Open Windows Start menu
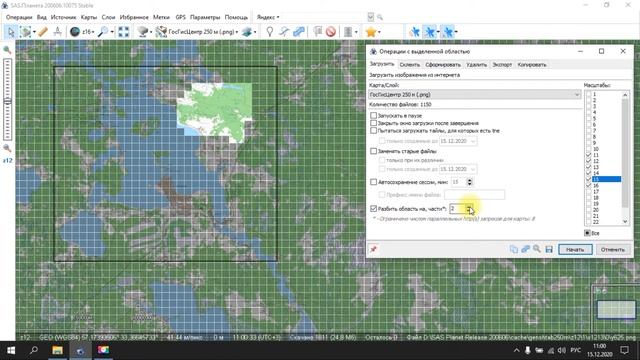This screenshot has width=640, height=360. click(11, 350)
